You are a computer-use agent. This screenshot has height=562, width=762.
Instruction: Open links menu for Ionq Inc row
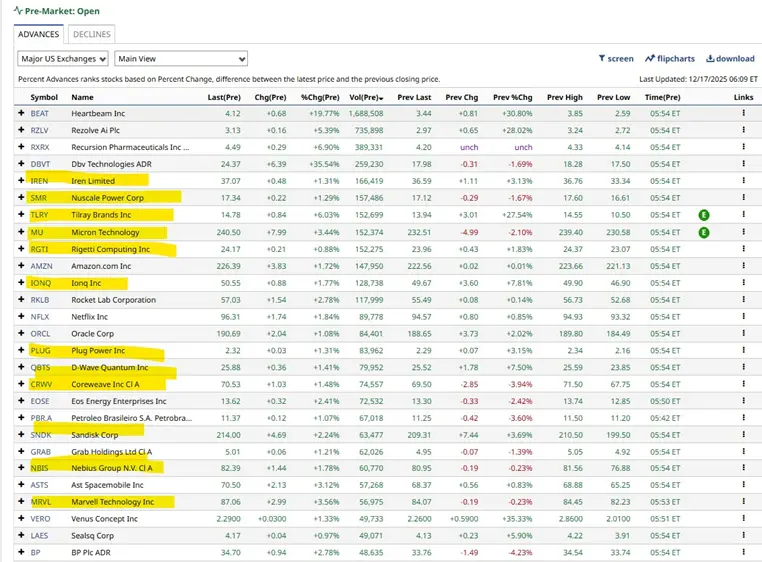coord(744,282)
